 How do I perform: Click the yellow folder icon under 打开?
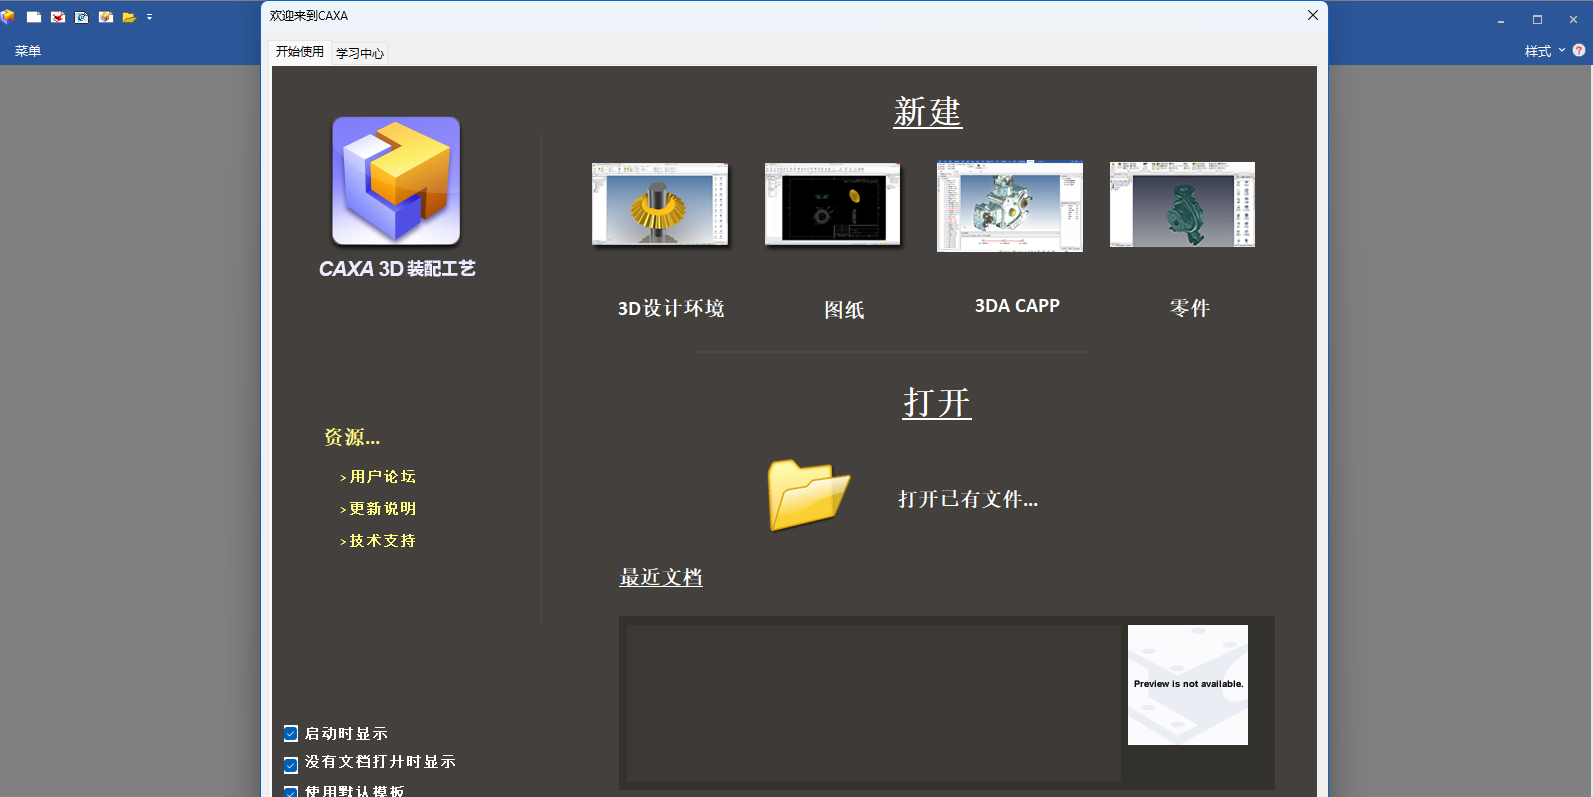(808, 495)
